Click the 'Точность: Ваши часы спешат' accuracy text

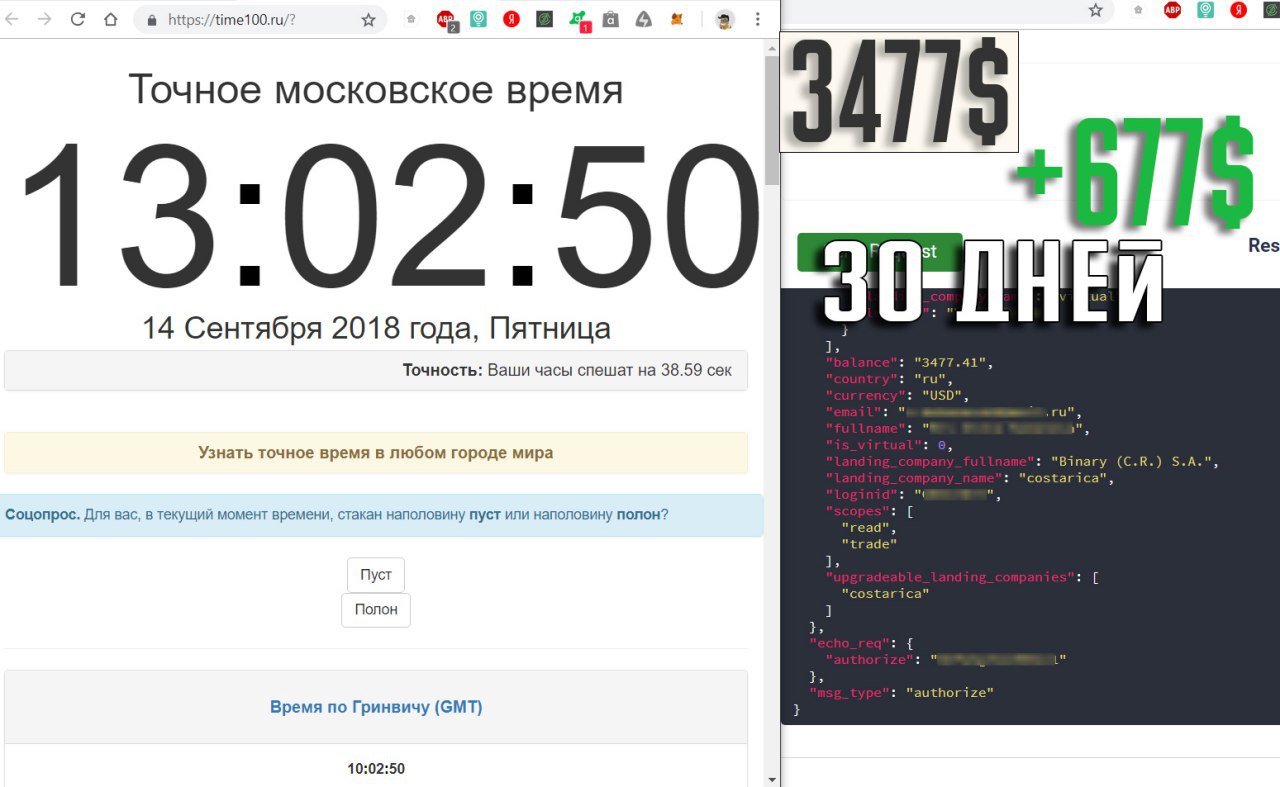coord(567,370)
